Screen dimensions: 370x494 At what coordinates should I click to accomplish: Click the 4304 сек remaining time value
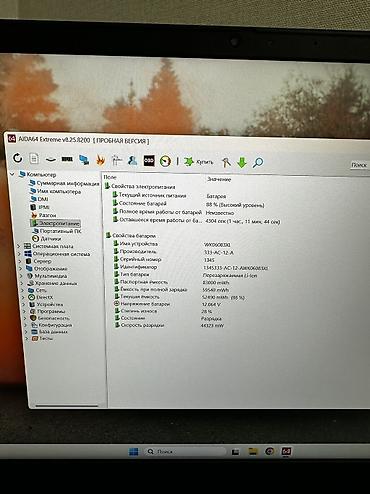point(243,221)
